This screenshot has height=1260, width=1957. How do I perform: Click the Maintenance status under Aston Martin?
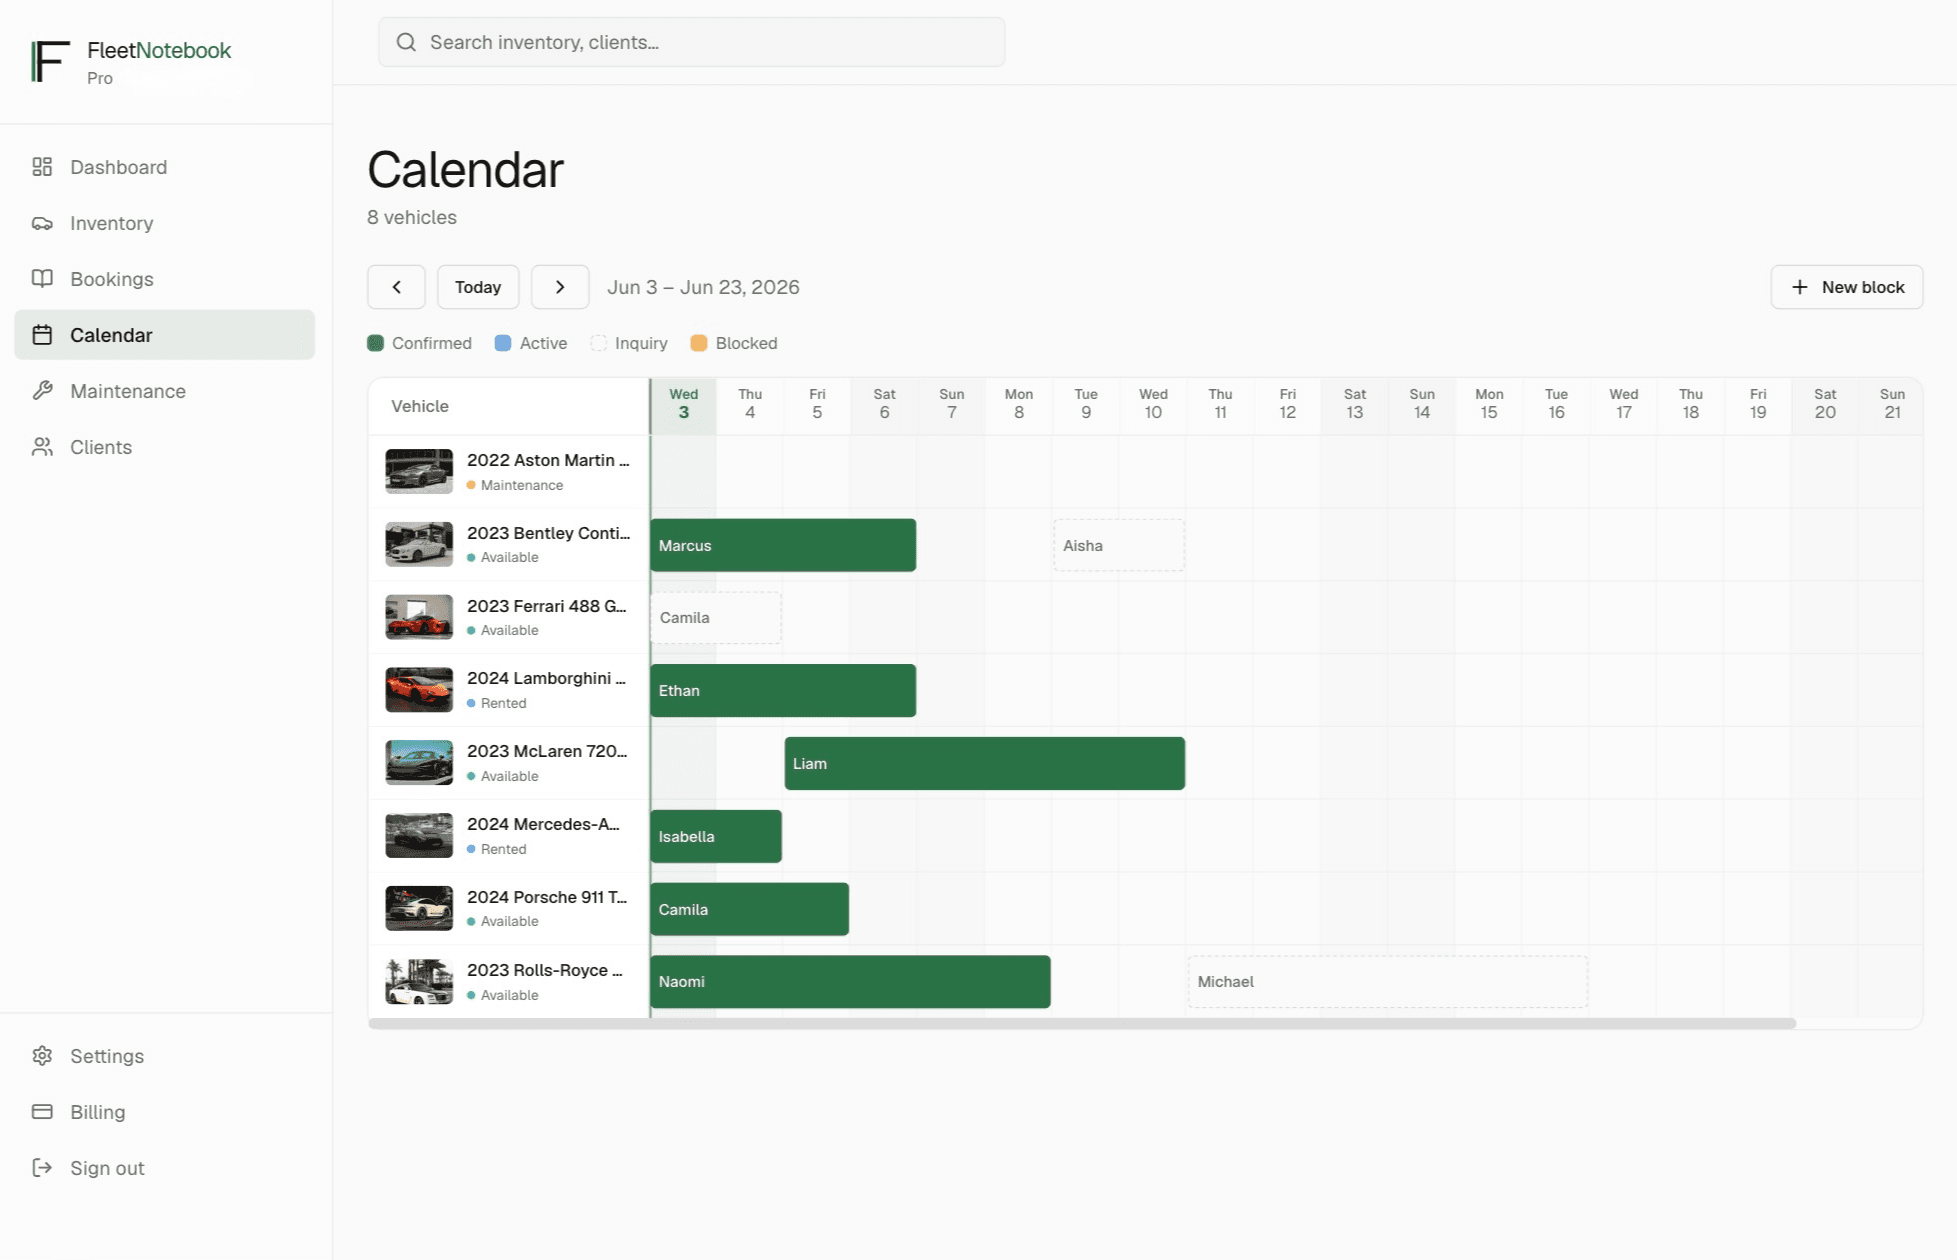[x=515, y=485]
